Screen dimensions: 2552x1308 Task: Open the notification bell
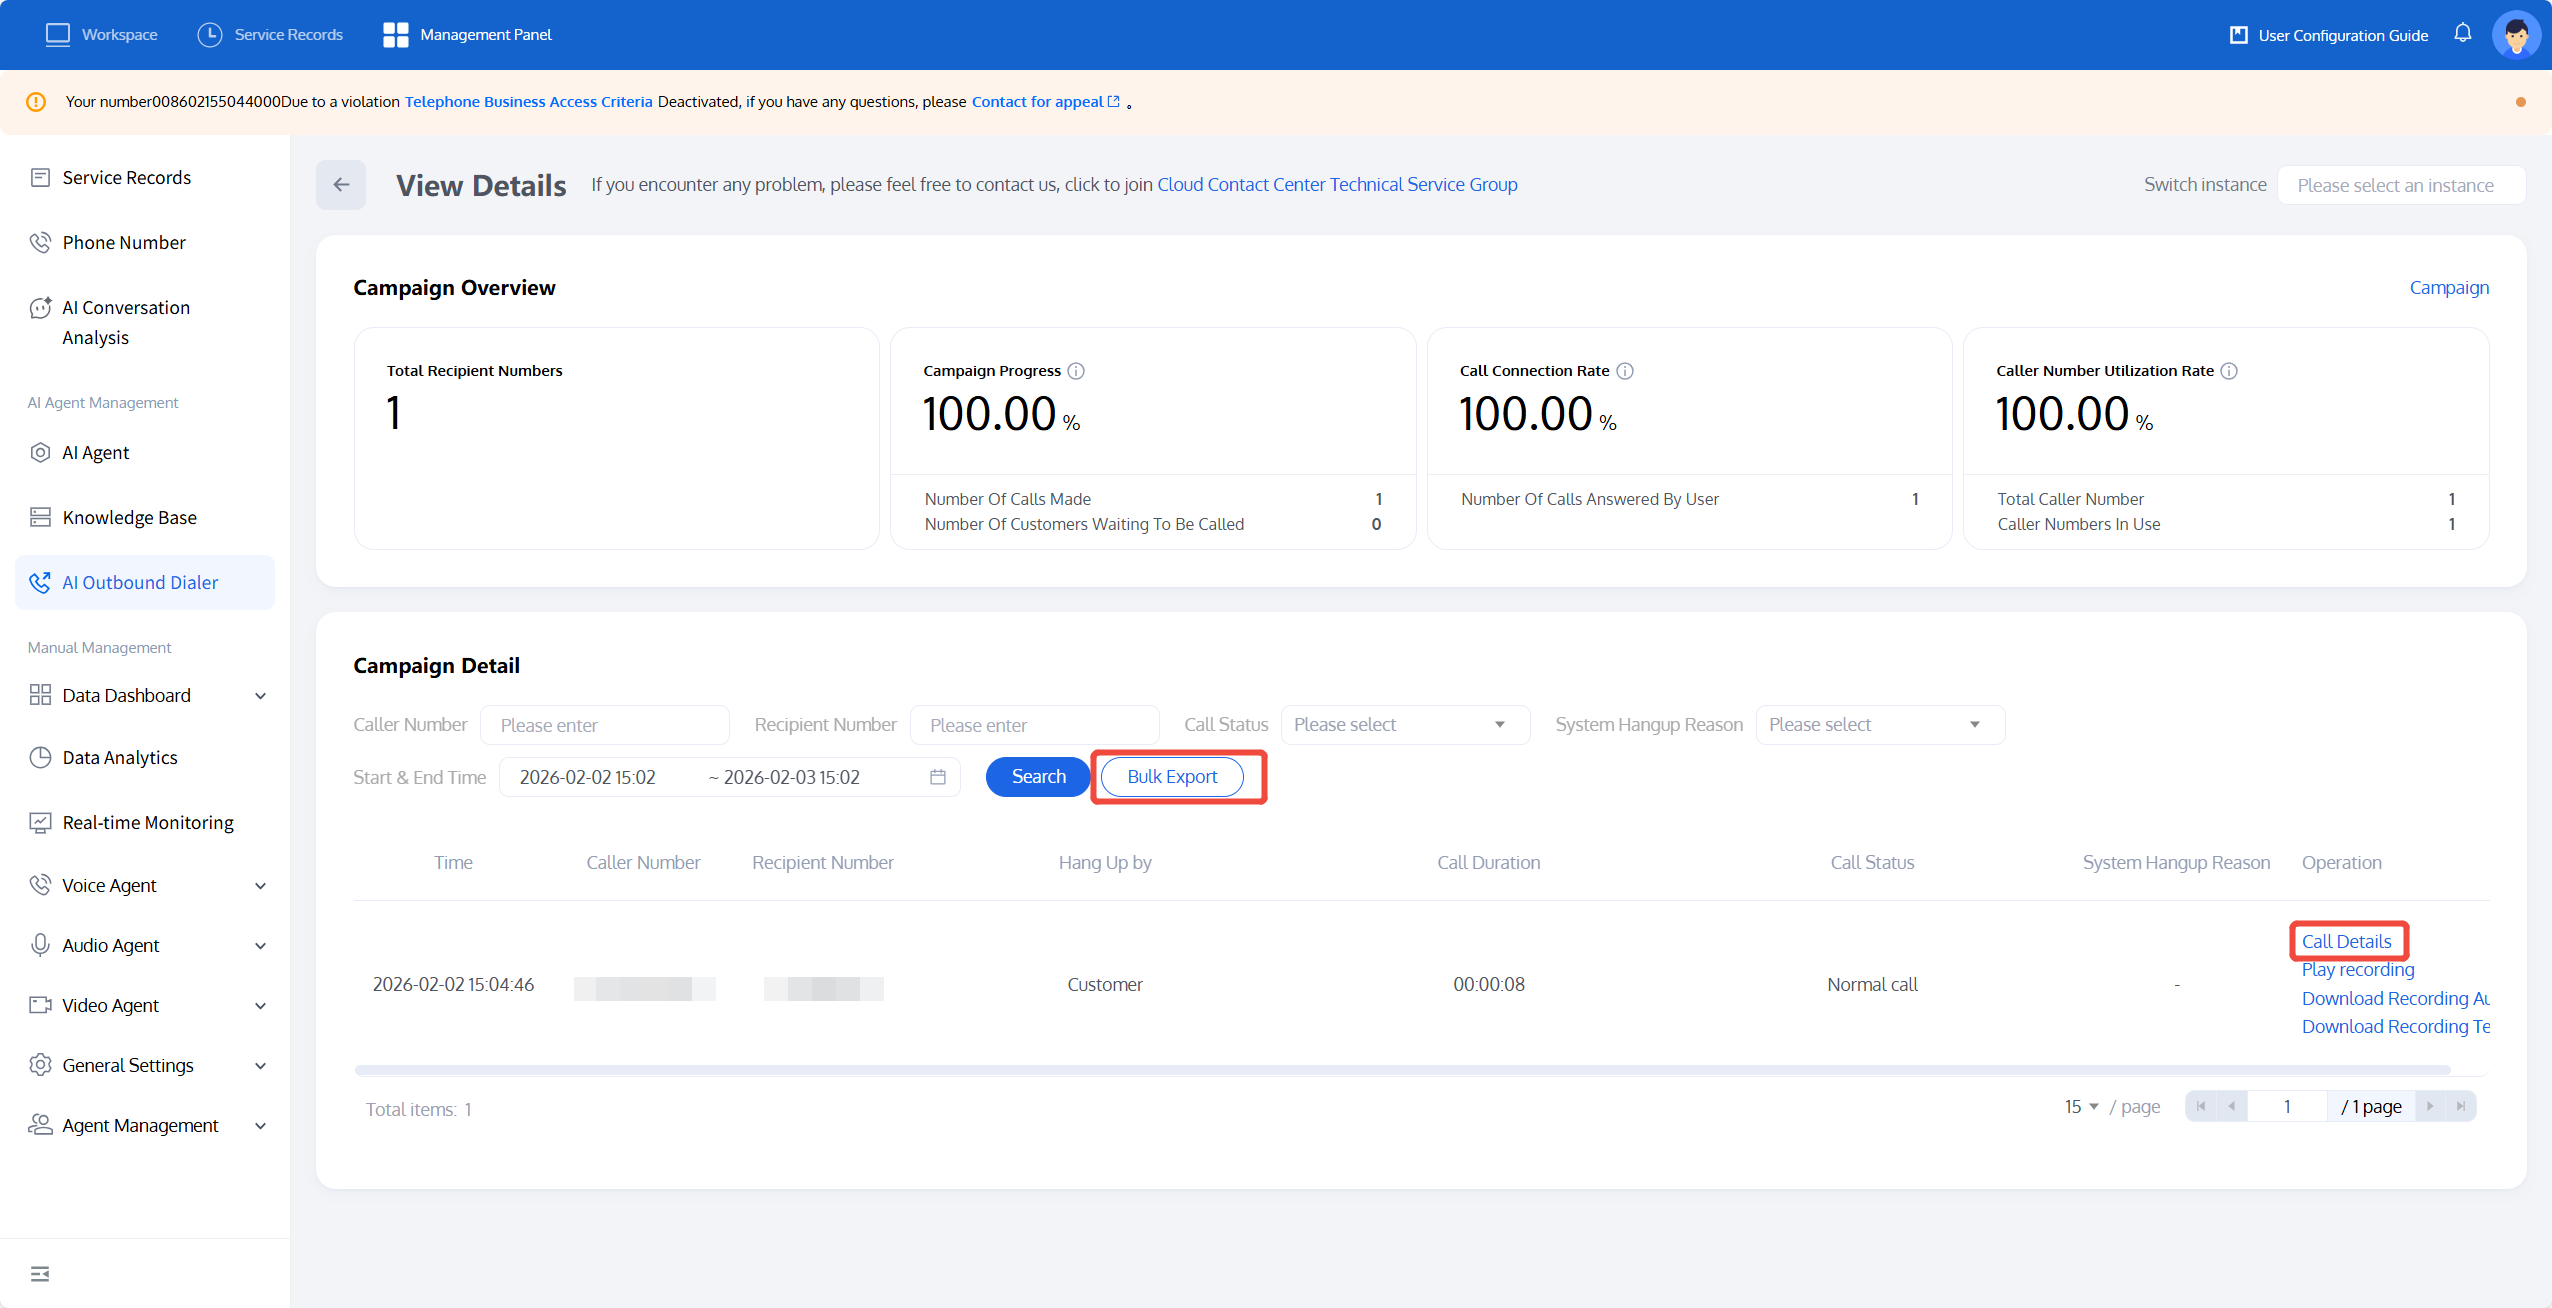tap(2463, 34)
